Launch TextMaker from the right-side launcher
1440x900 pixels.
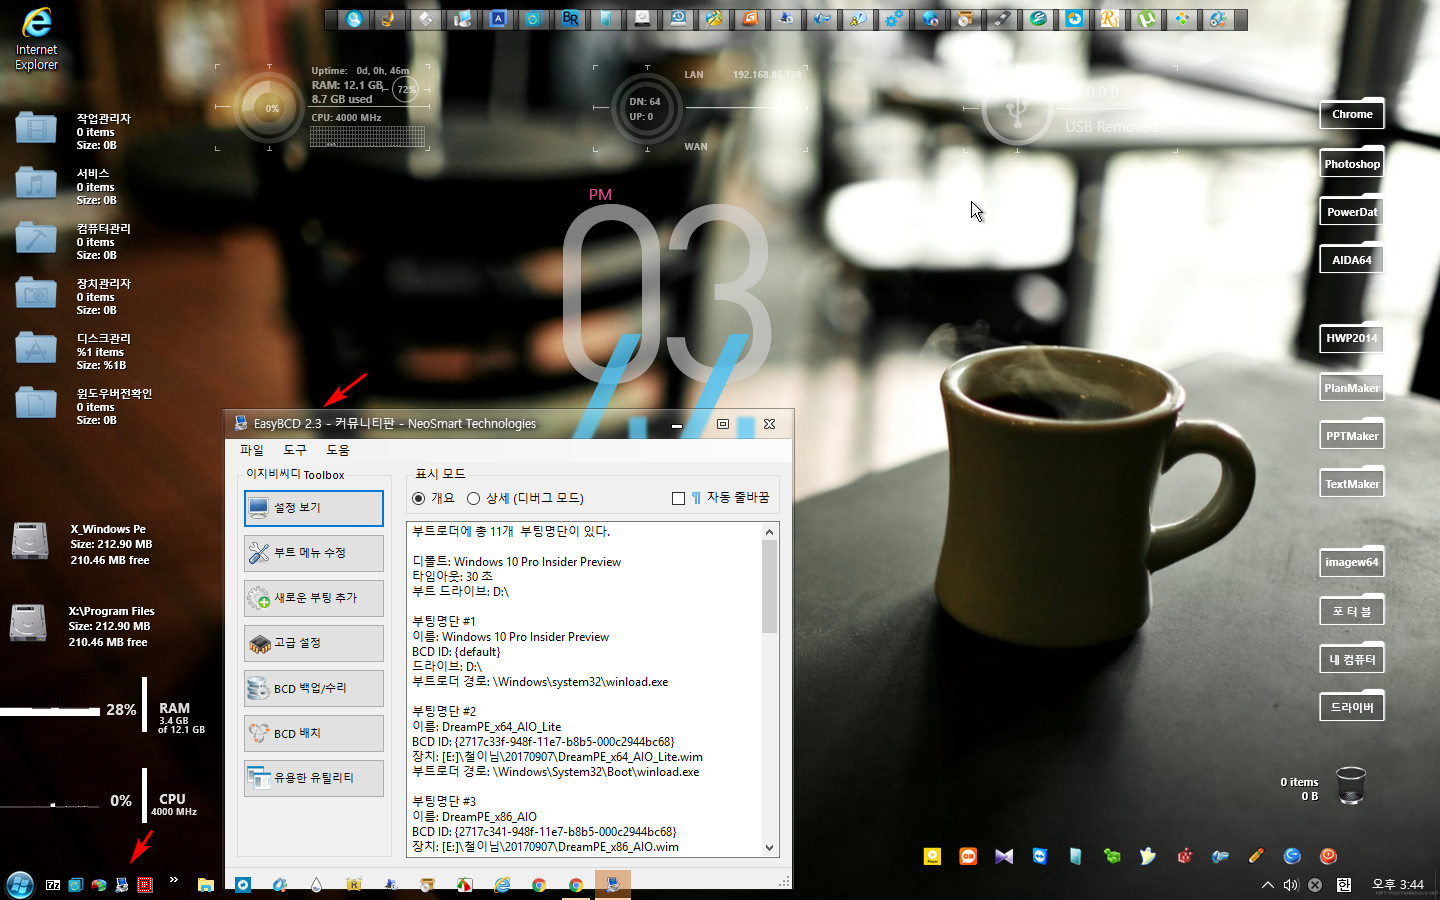1352,484
